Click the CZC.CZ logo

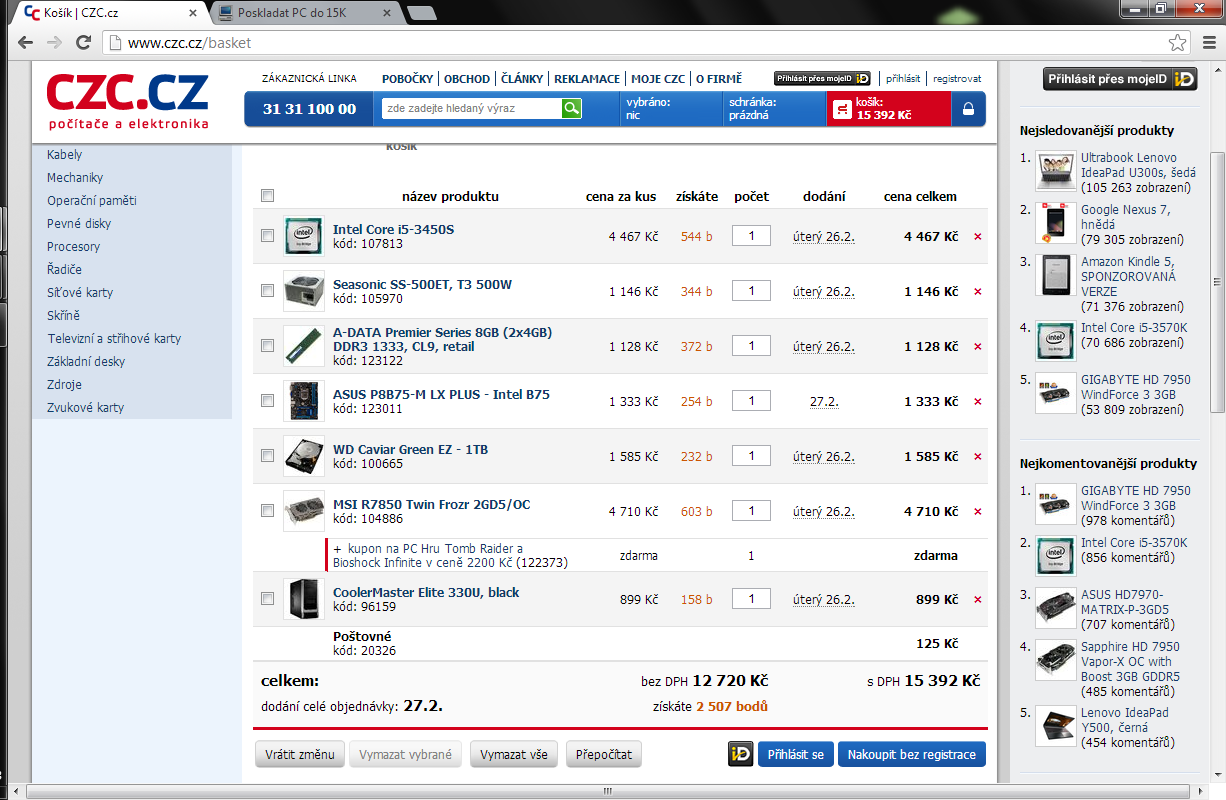128,101
